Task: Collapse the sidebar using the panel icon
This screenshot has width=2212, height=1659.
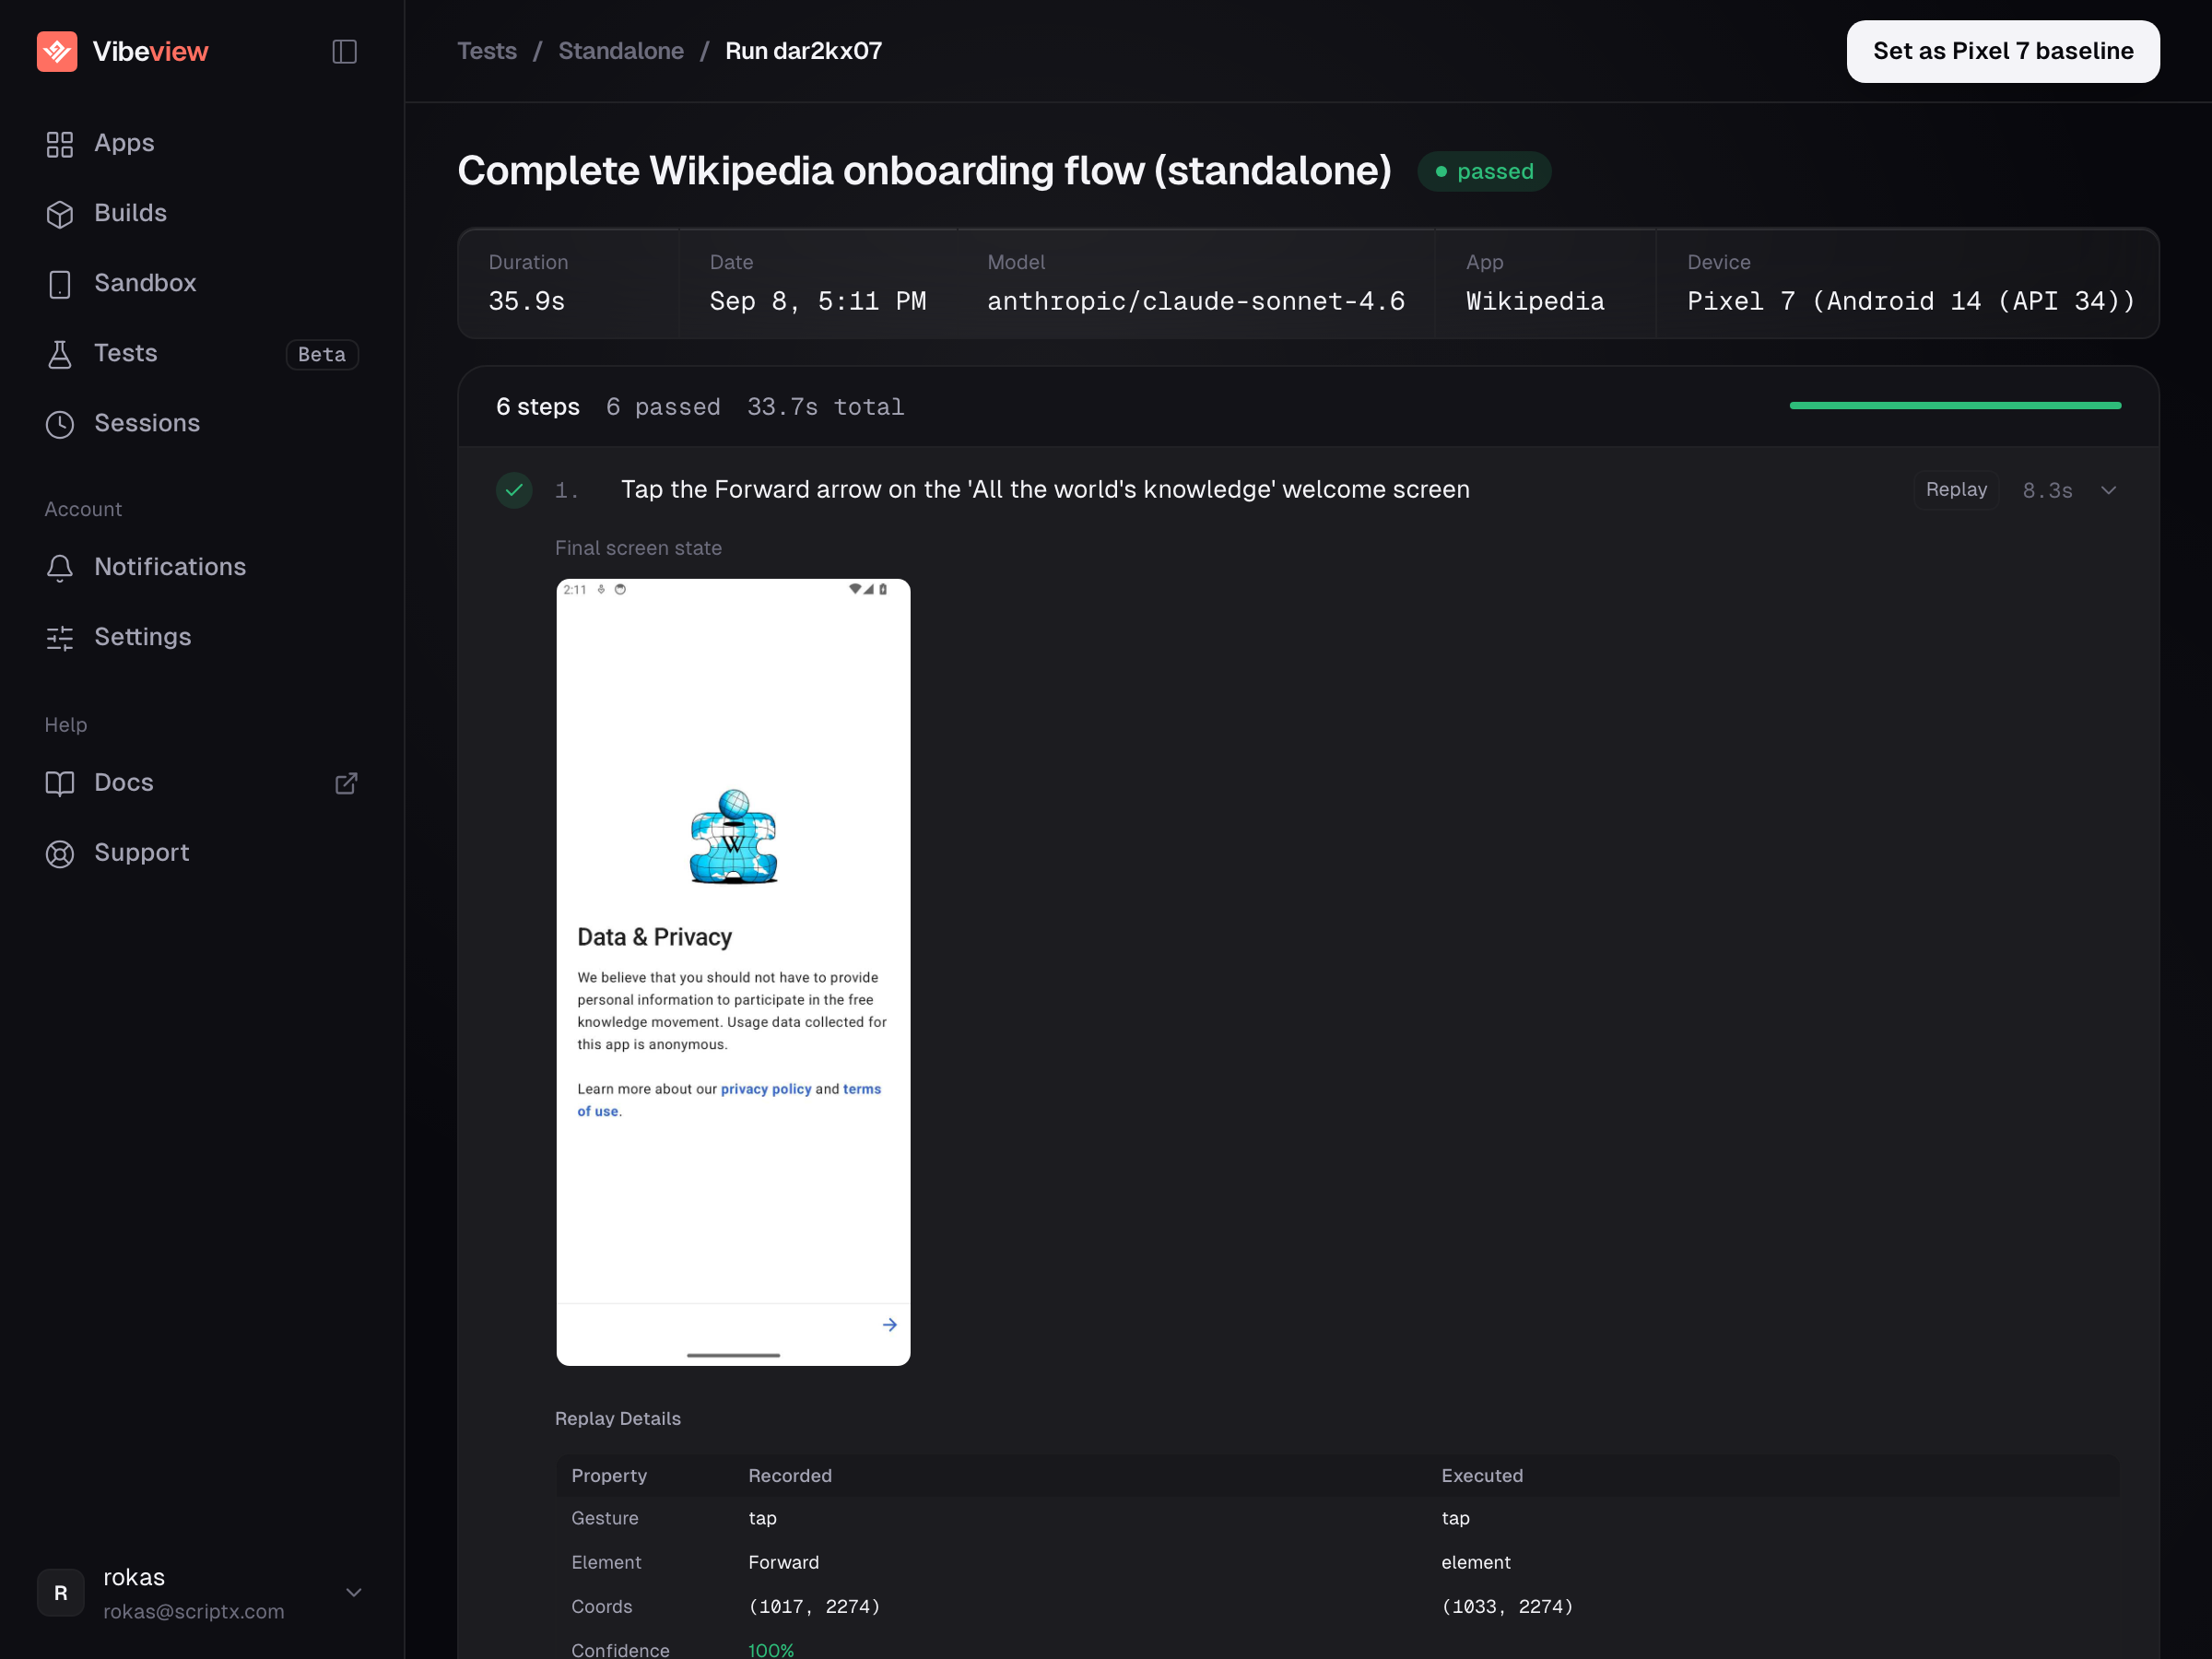Action: [344, 51]
